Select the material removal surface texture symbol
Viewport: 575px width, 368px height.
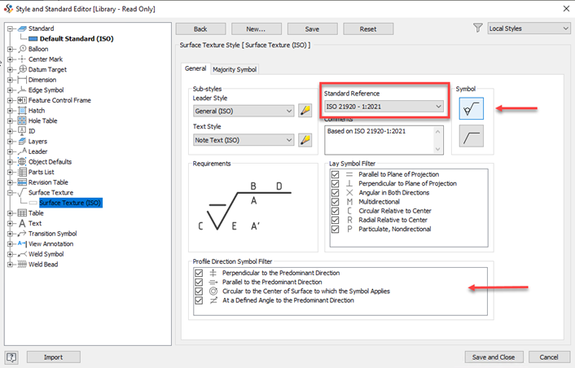coord(471,108)
